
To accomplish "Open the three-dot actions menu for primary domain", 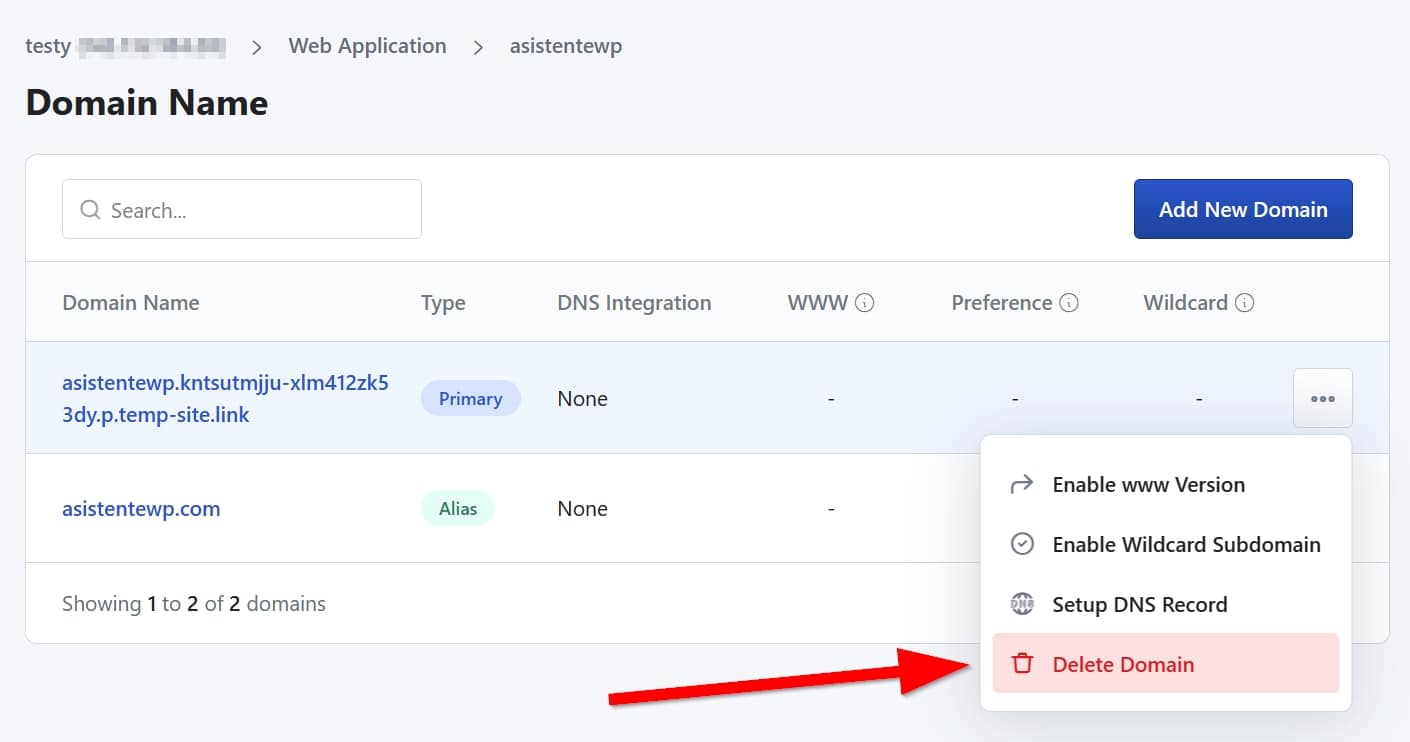I will pos(1322,398).
